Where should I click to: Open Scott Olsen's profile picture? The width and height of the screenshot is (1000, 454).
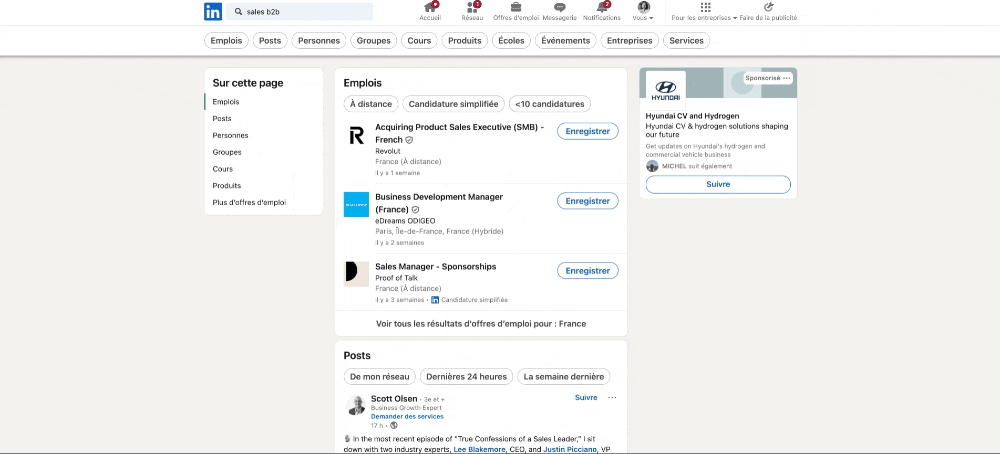[x=356, y=406]
